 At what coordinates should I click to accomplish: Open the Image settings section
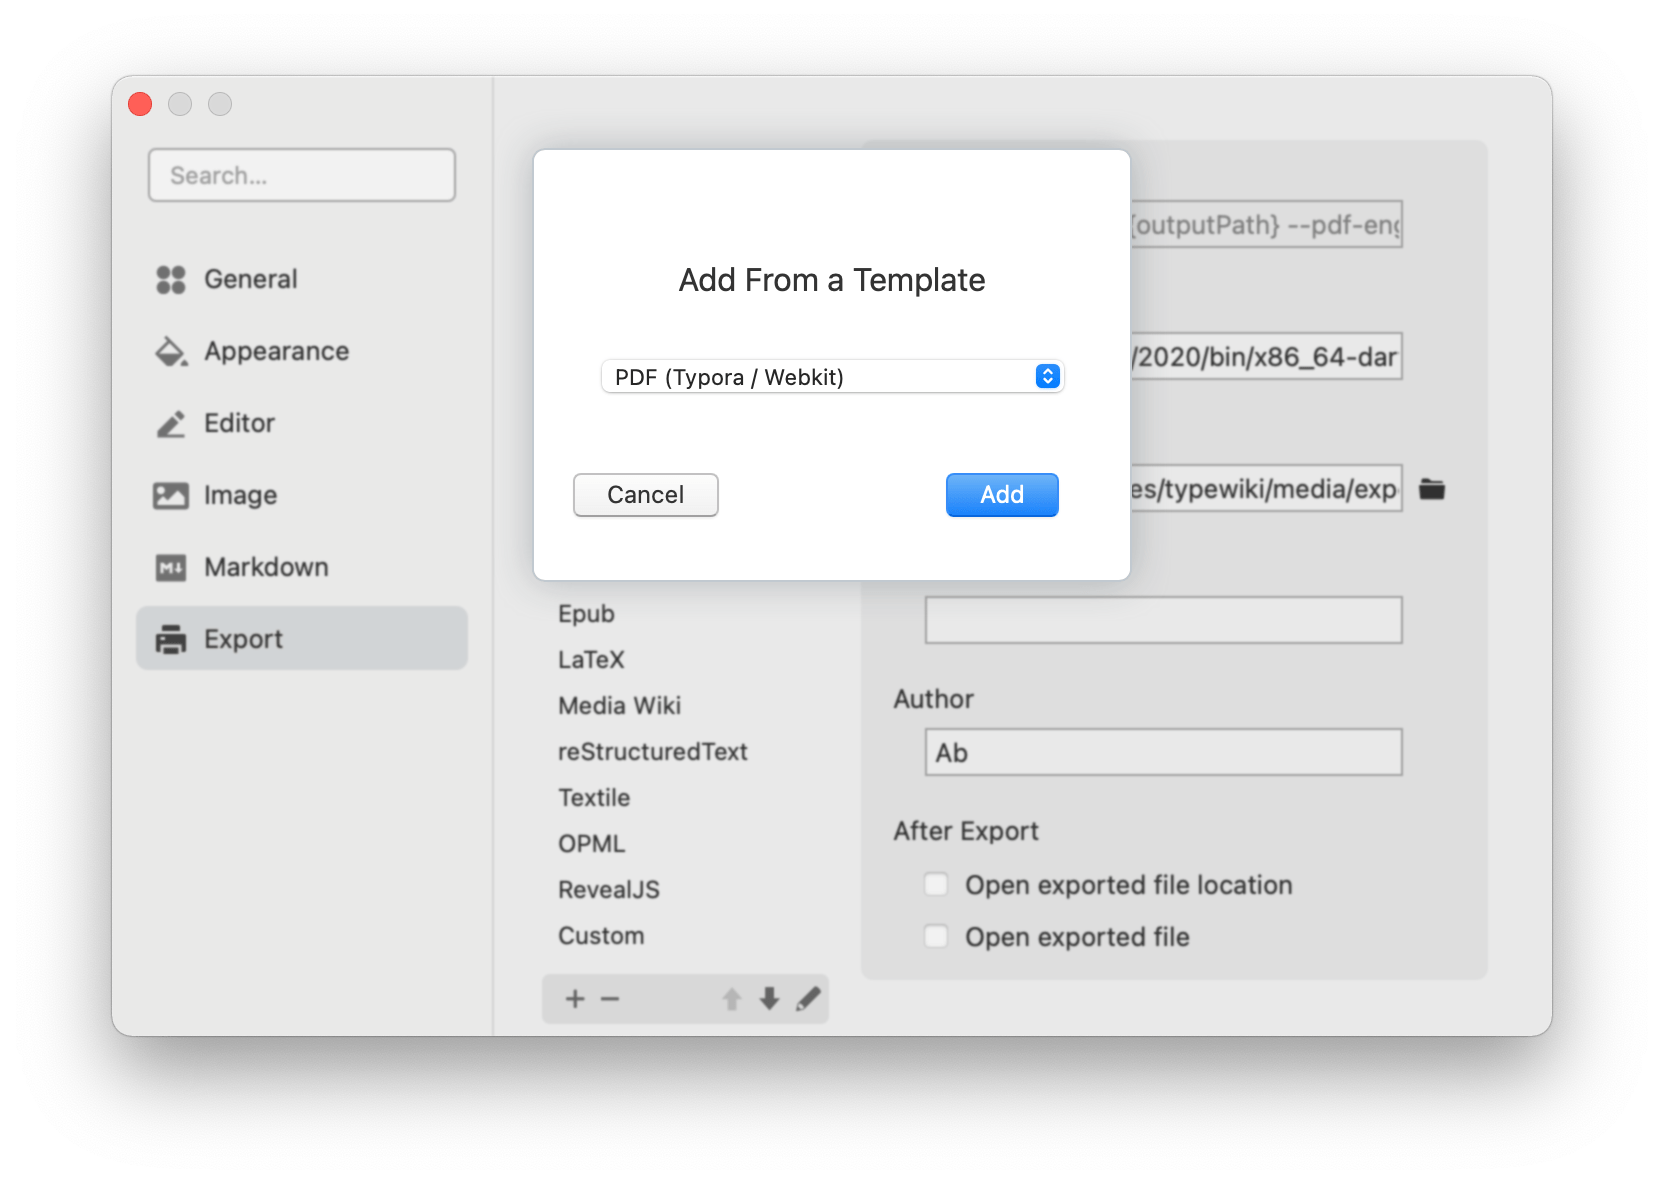171,495
